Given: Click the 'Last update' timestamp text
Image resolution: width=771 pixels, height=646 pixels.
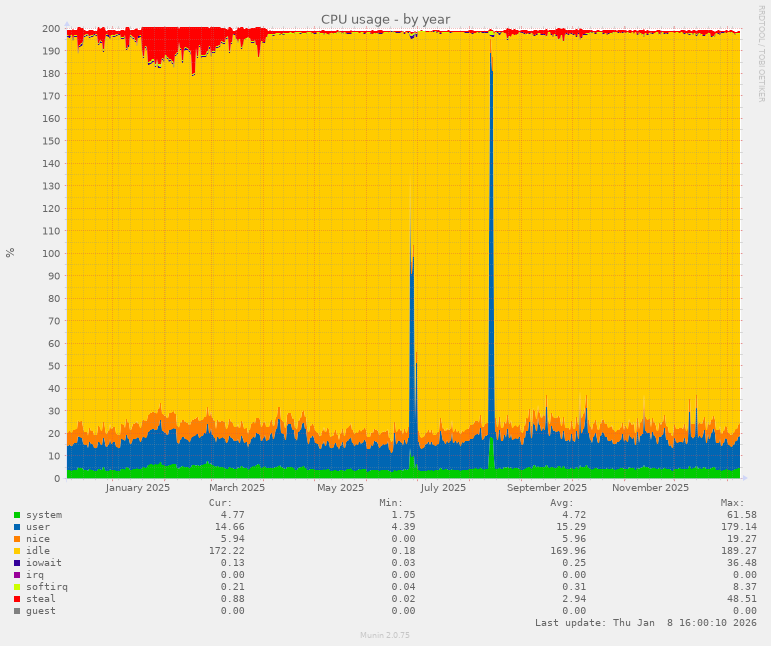Looking at the screenshot, I should point(646,622).
